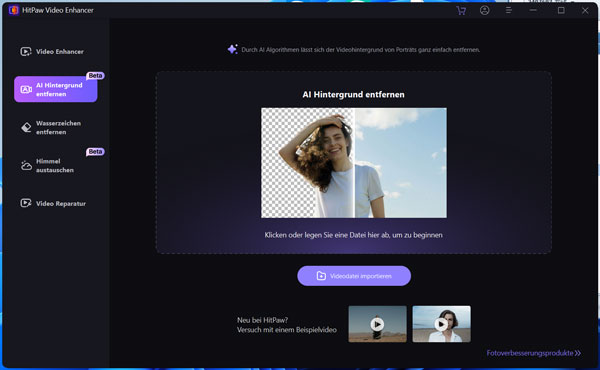Click the Beta badge on Himmel austauschen
Viewport: 600px width, 370px height.
pos(95,152)
